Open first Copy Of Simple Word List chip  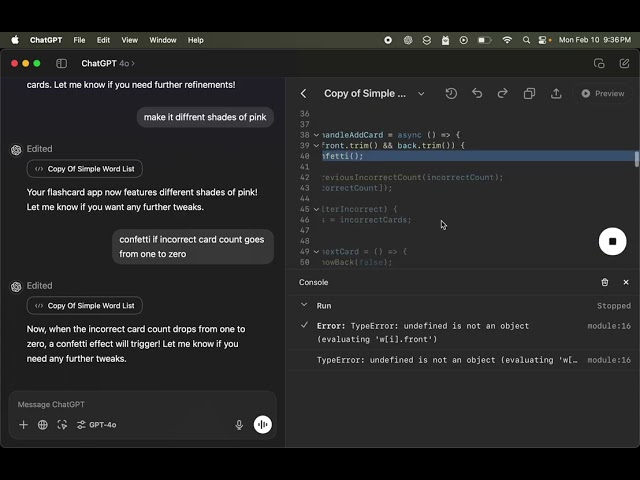84,169
